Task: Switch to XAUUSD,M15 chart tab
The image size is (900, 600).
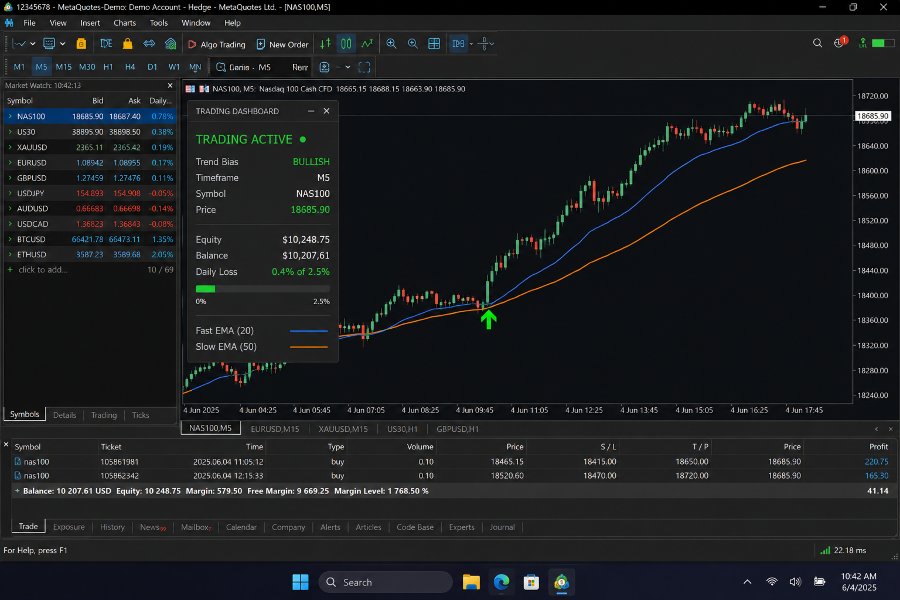Action: coord(343,429)
